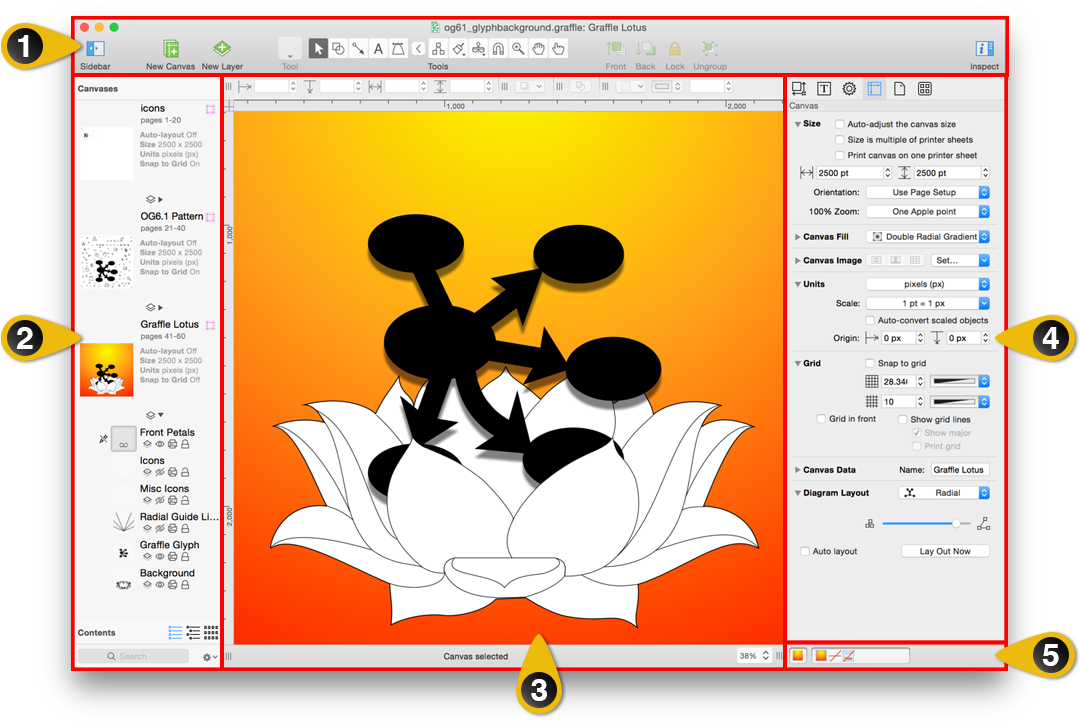Click the Lock toolbar icon
The height and width of the screenshot is (723, 1080).
pos(675,48)
